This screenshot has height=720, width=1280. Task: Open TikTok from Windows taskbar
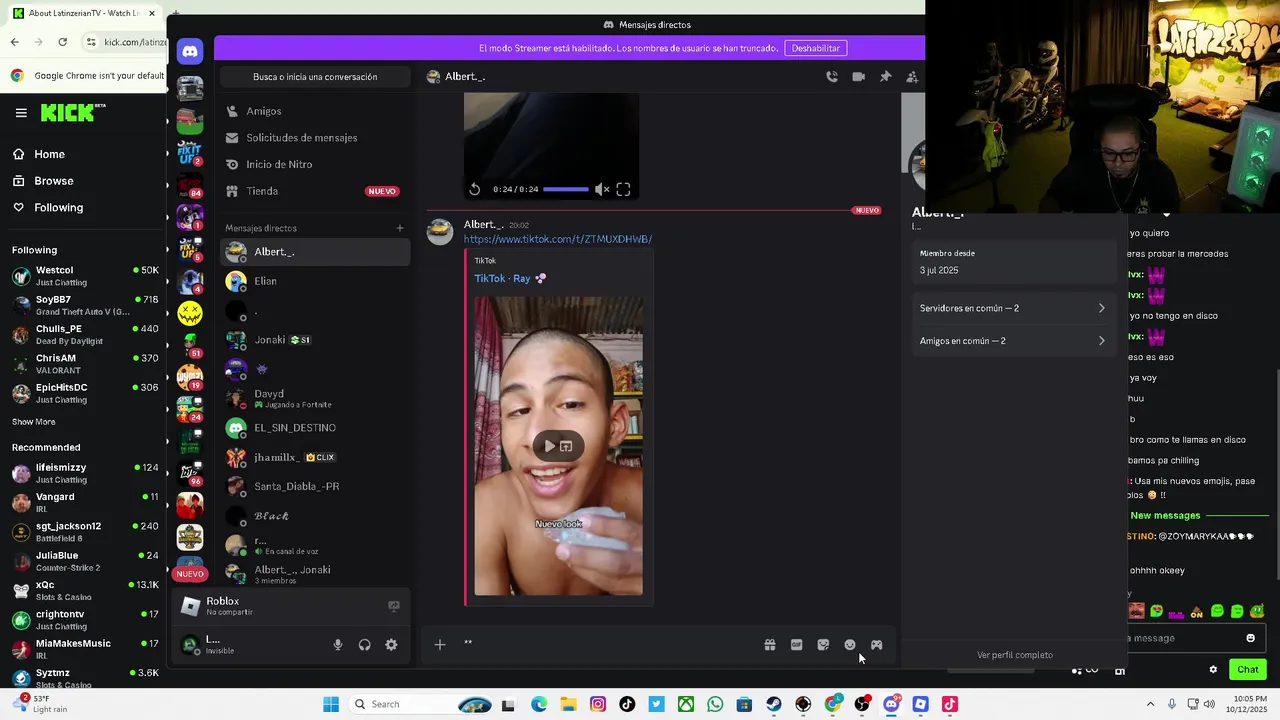(x=627, y=704)
